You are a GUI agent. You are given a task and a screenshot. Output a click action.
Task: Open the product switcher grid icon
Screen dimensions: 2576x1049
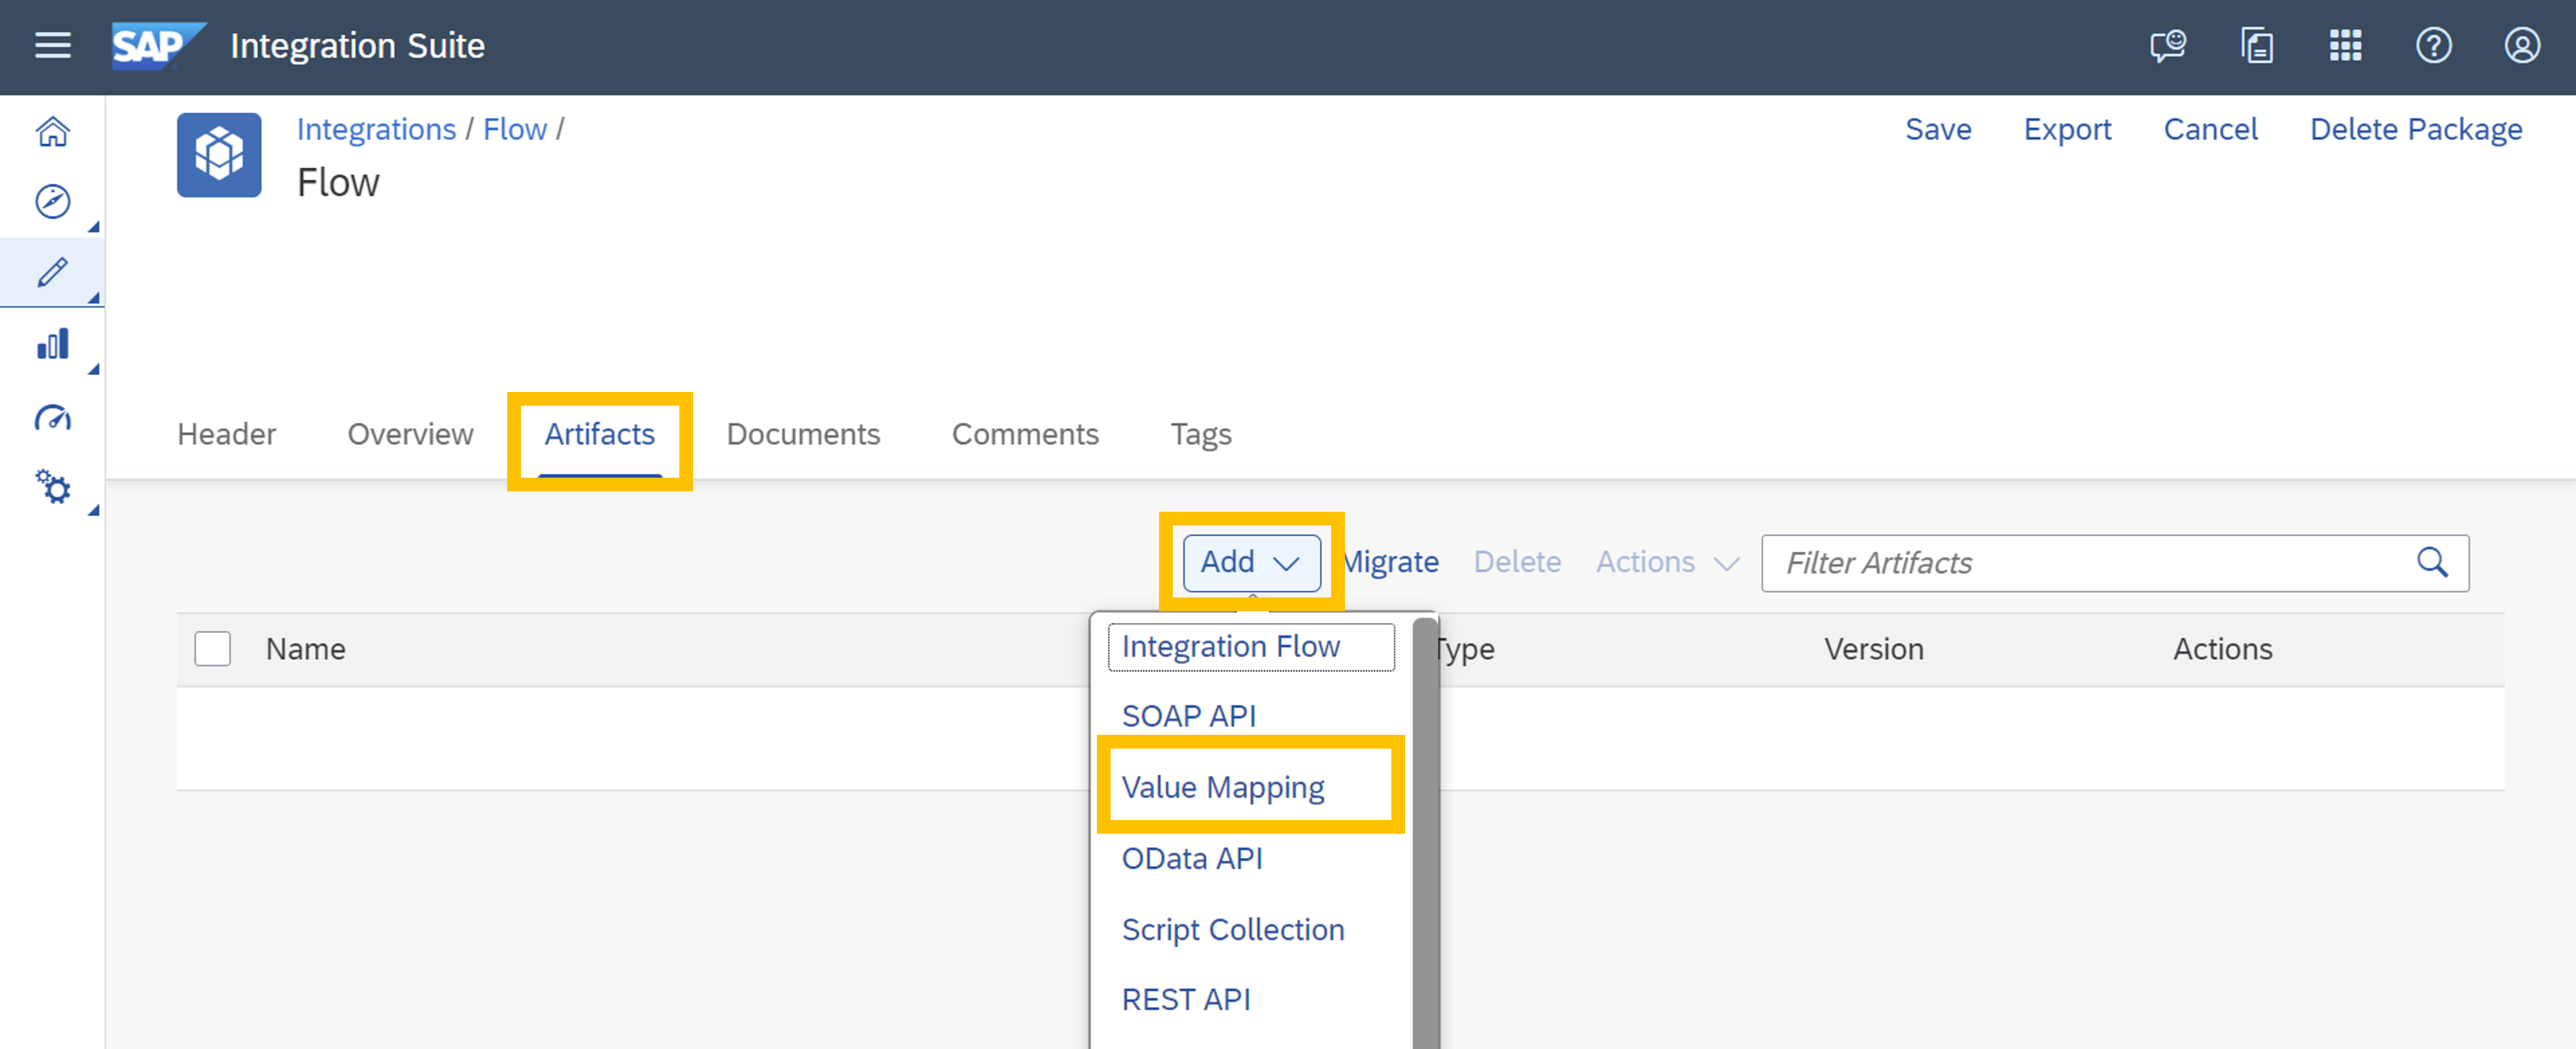tap(2345, 46)
